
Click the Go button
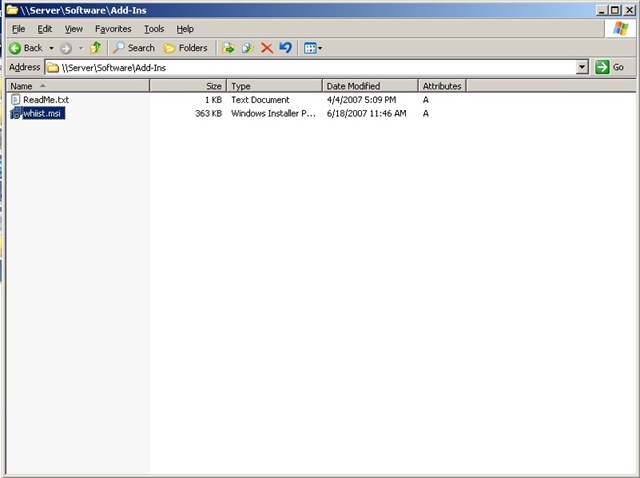[x=609, y=67]
